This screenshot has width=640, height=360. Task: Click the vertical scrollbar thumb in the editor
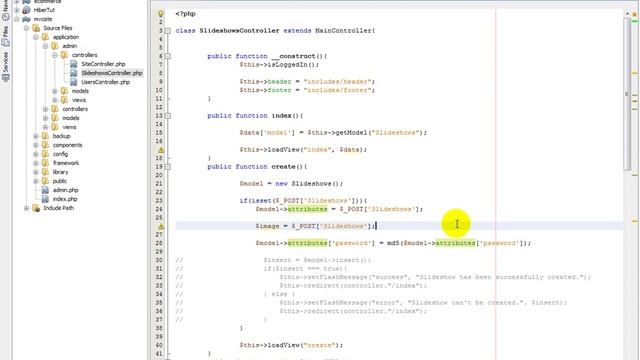(627, 94)
